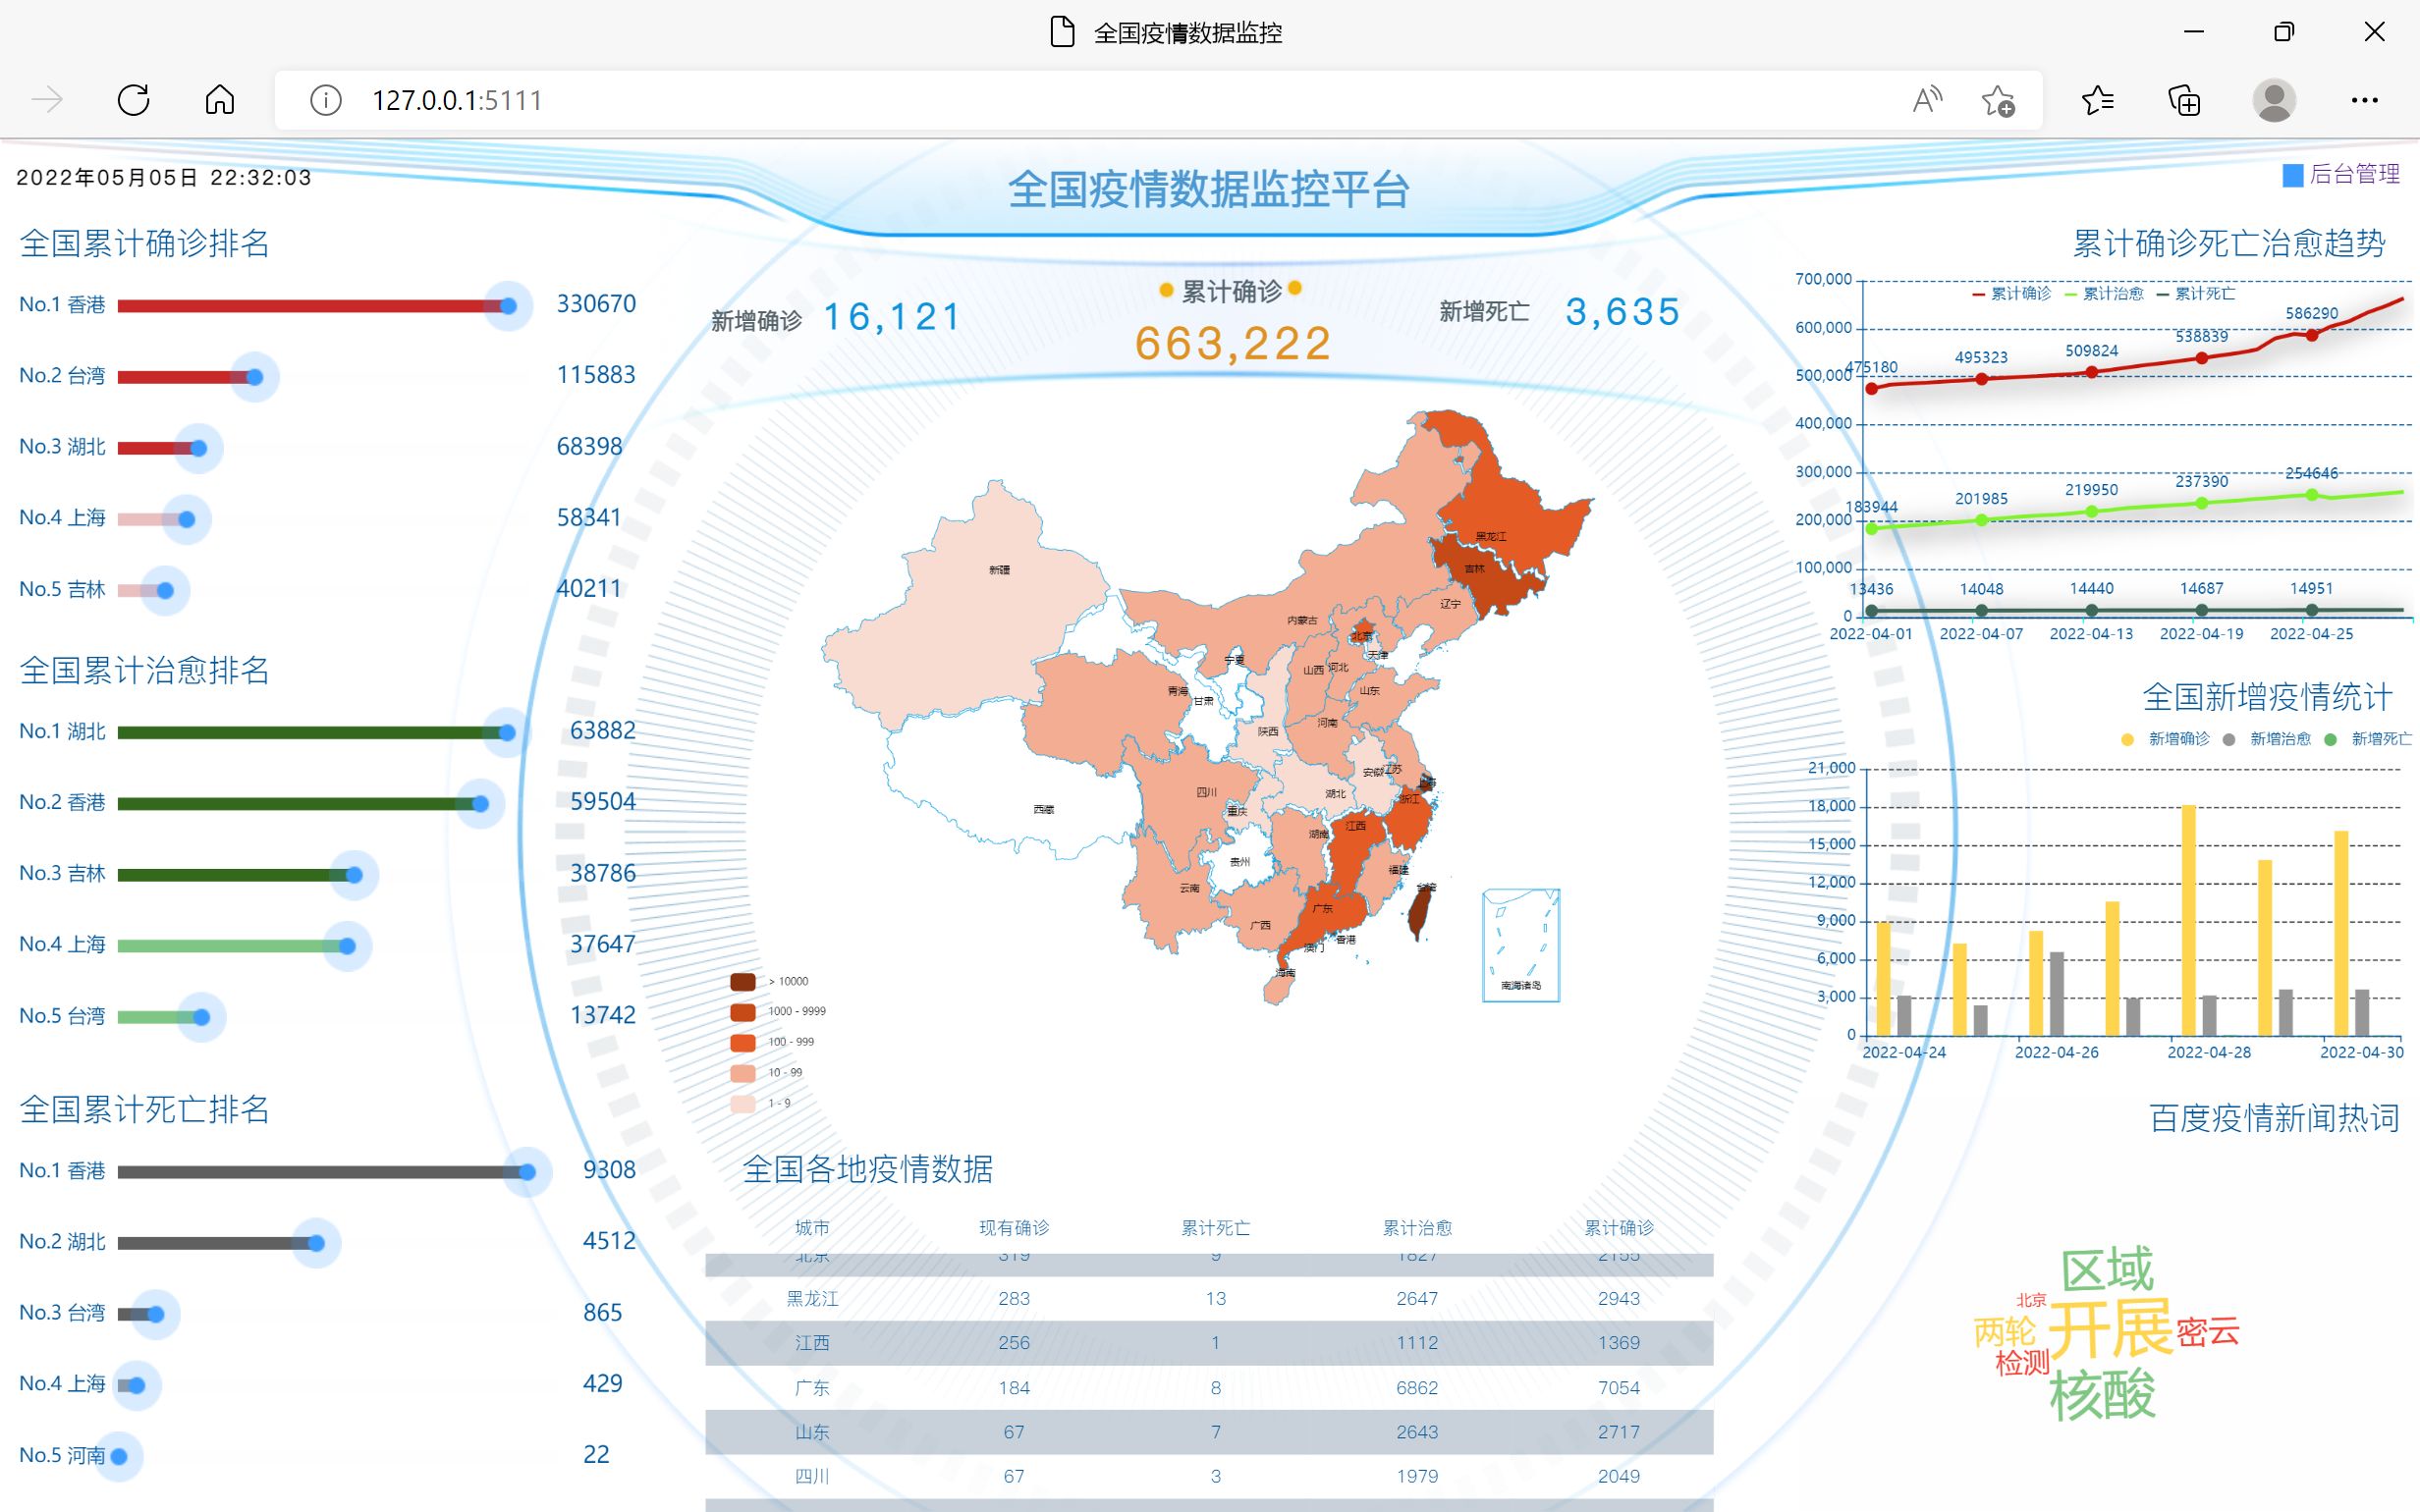Click the Read Aloud icon
Screen dimensions: 2420x1512
[1926, 100]
